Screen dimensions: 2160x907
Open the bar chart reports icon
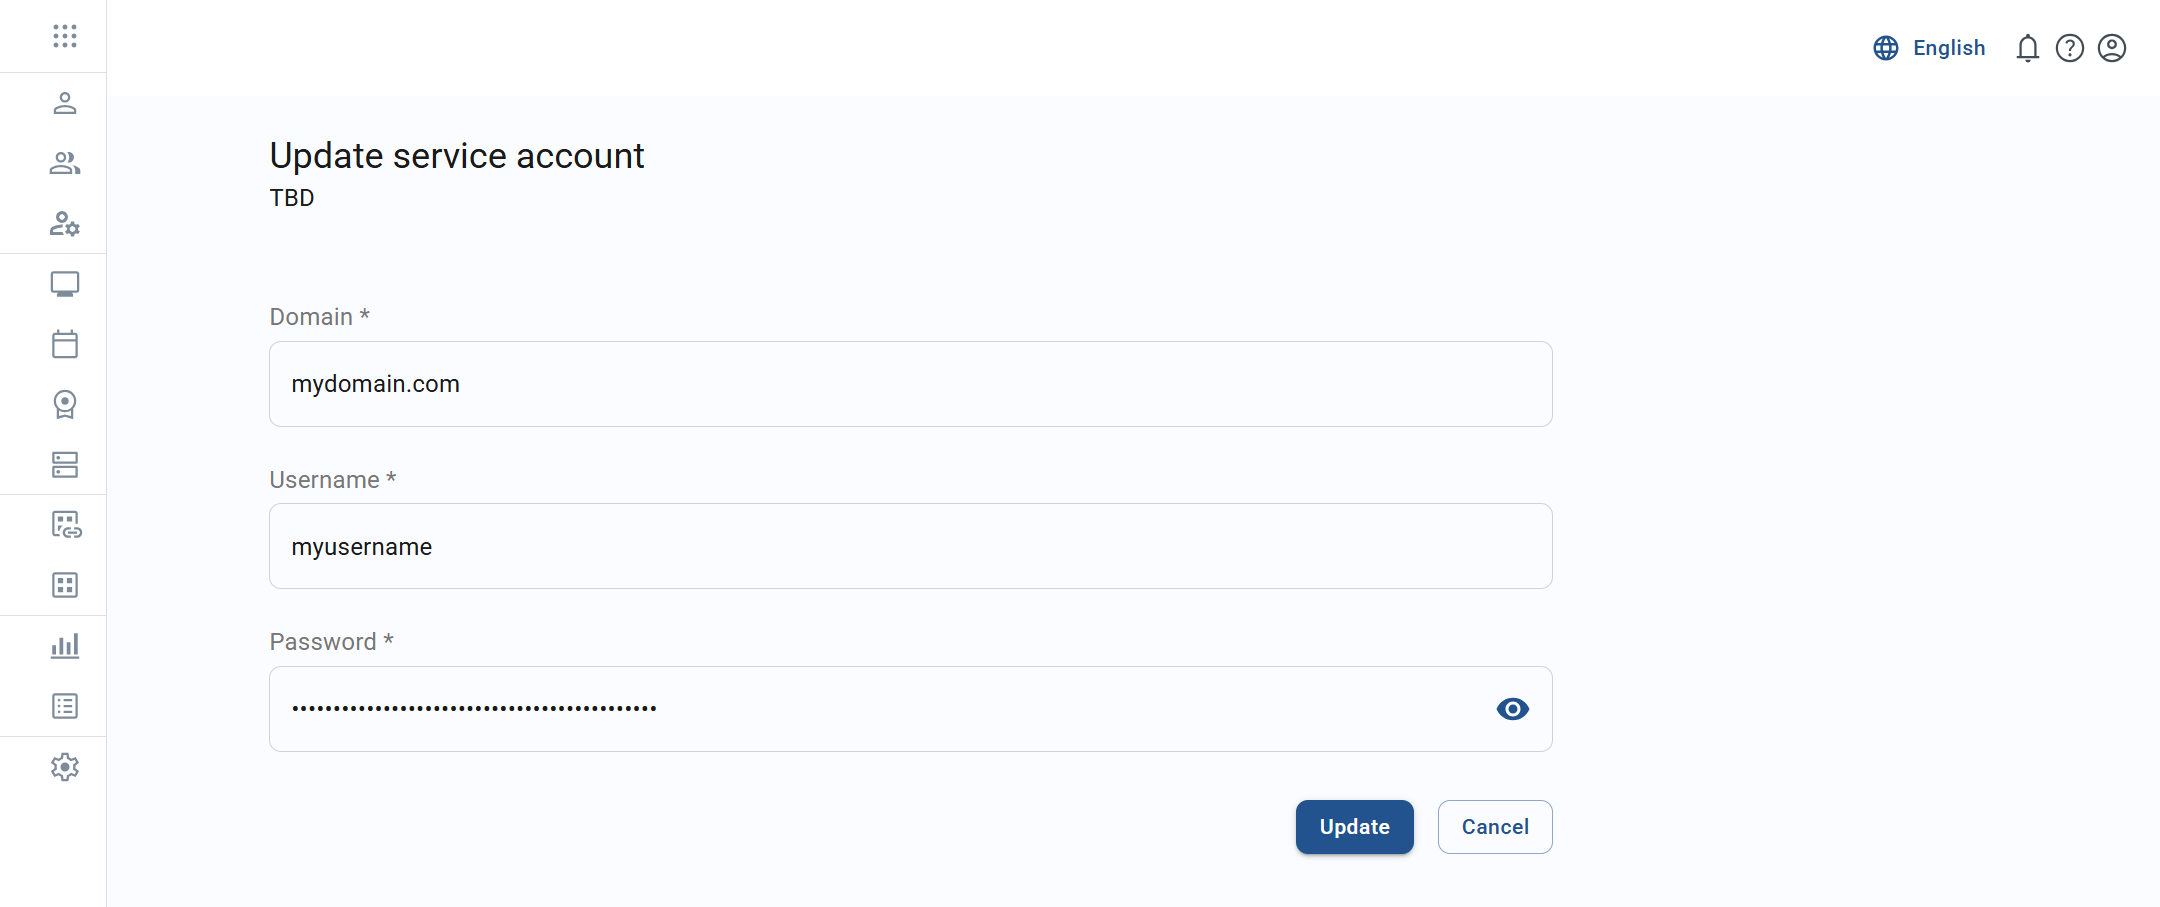tap(66, 645)
